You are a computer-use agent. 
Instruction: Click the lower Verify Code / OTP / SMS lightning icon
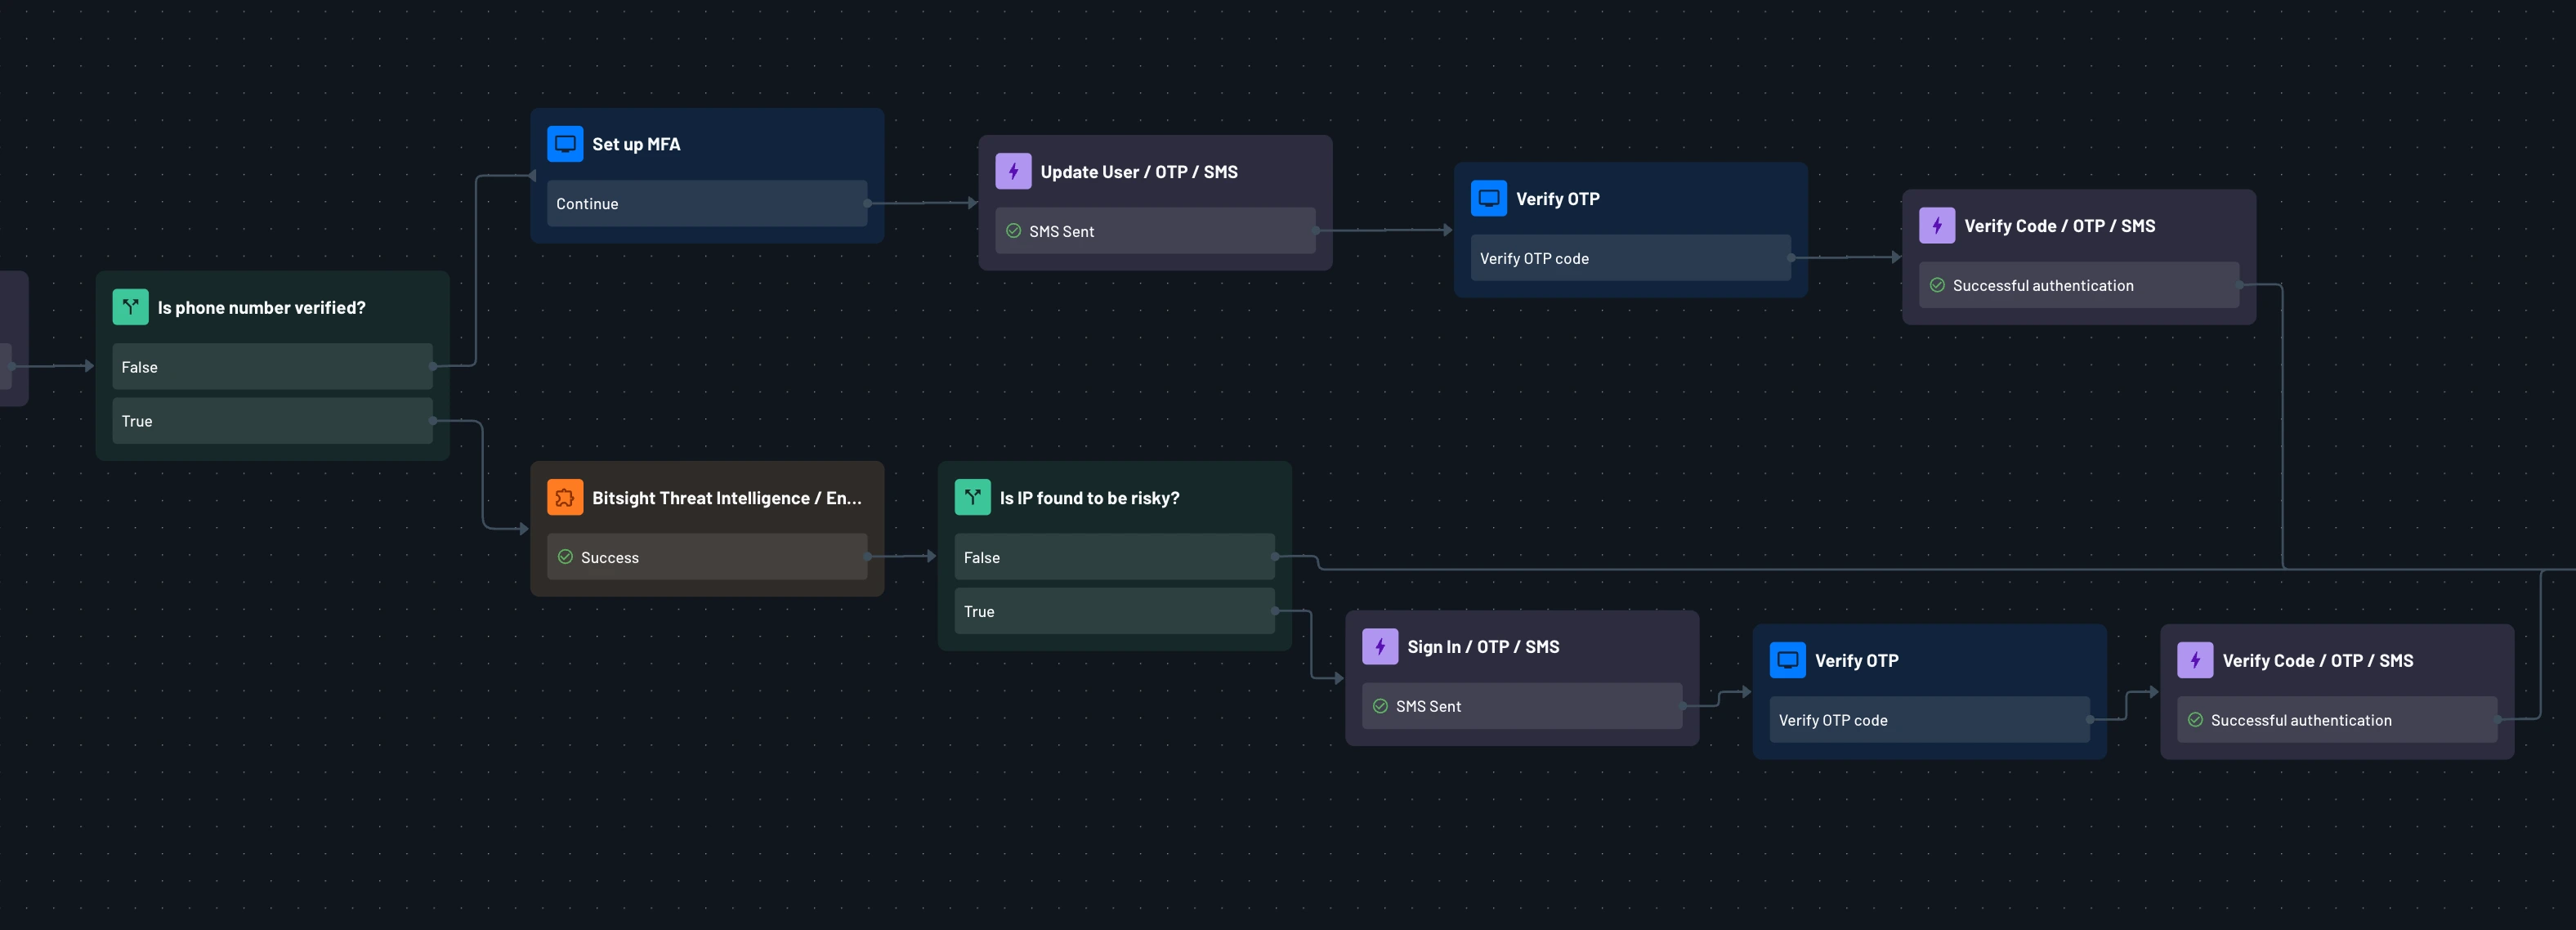click(x=2195, y=660)
